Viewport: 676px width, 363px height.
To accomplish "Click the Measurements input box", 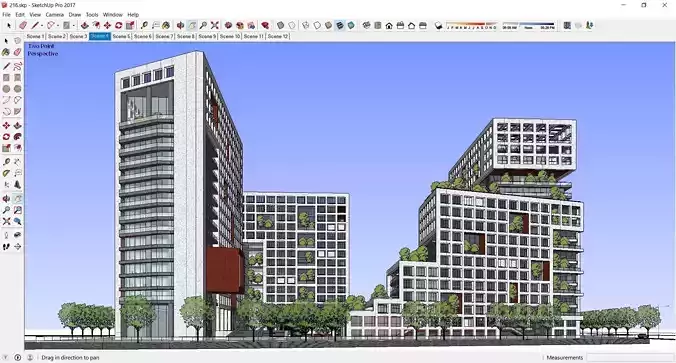I will [629, 357].
